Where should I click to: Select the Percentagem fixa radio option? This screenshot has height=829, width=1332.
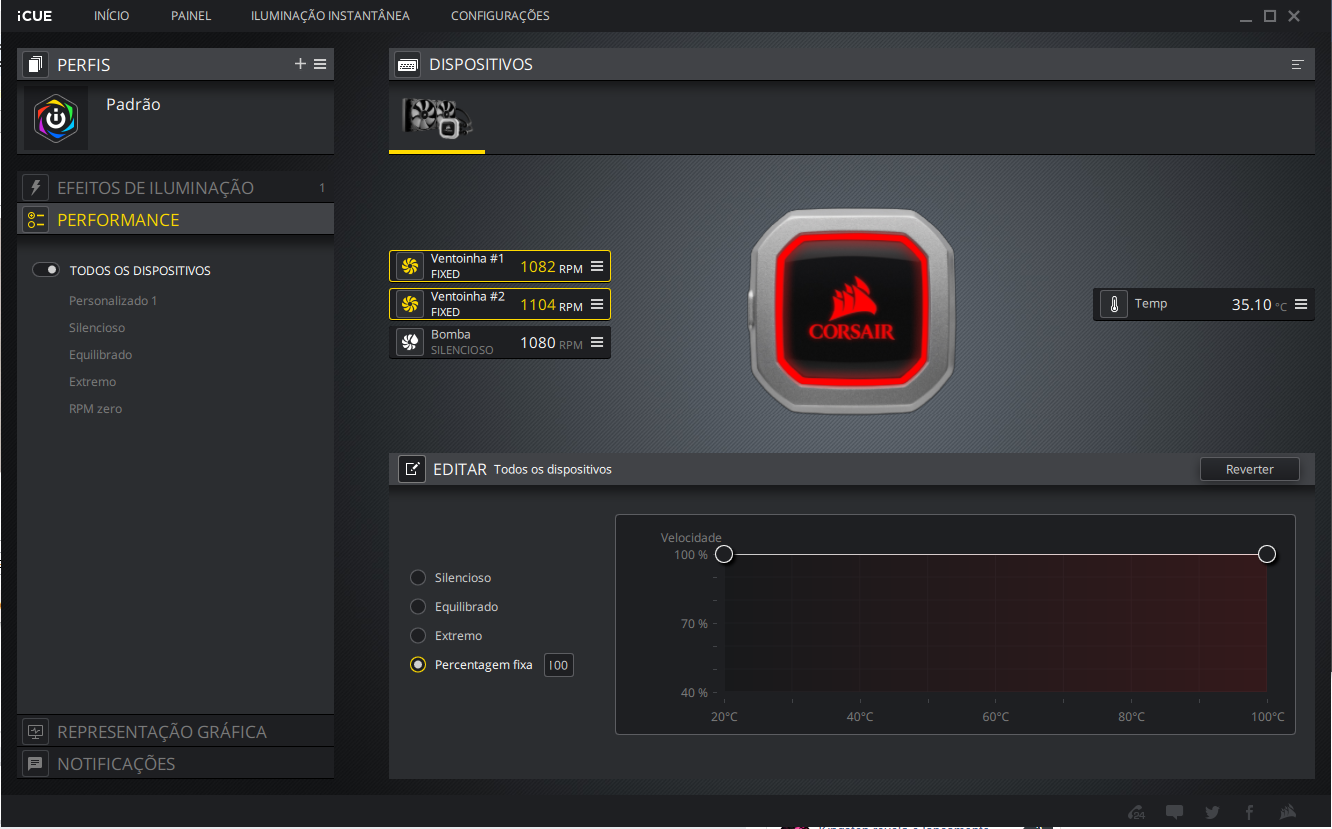[418, 665]
